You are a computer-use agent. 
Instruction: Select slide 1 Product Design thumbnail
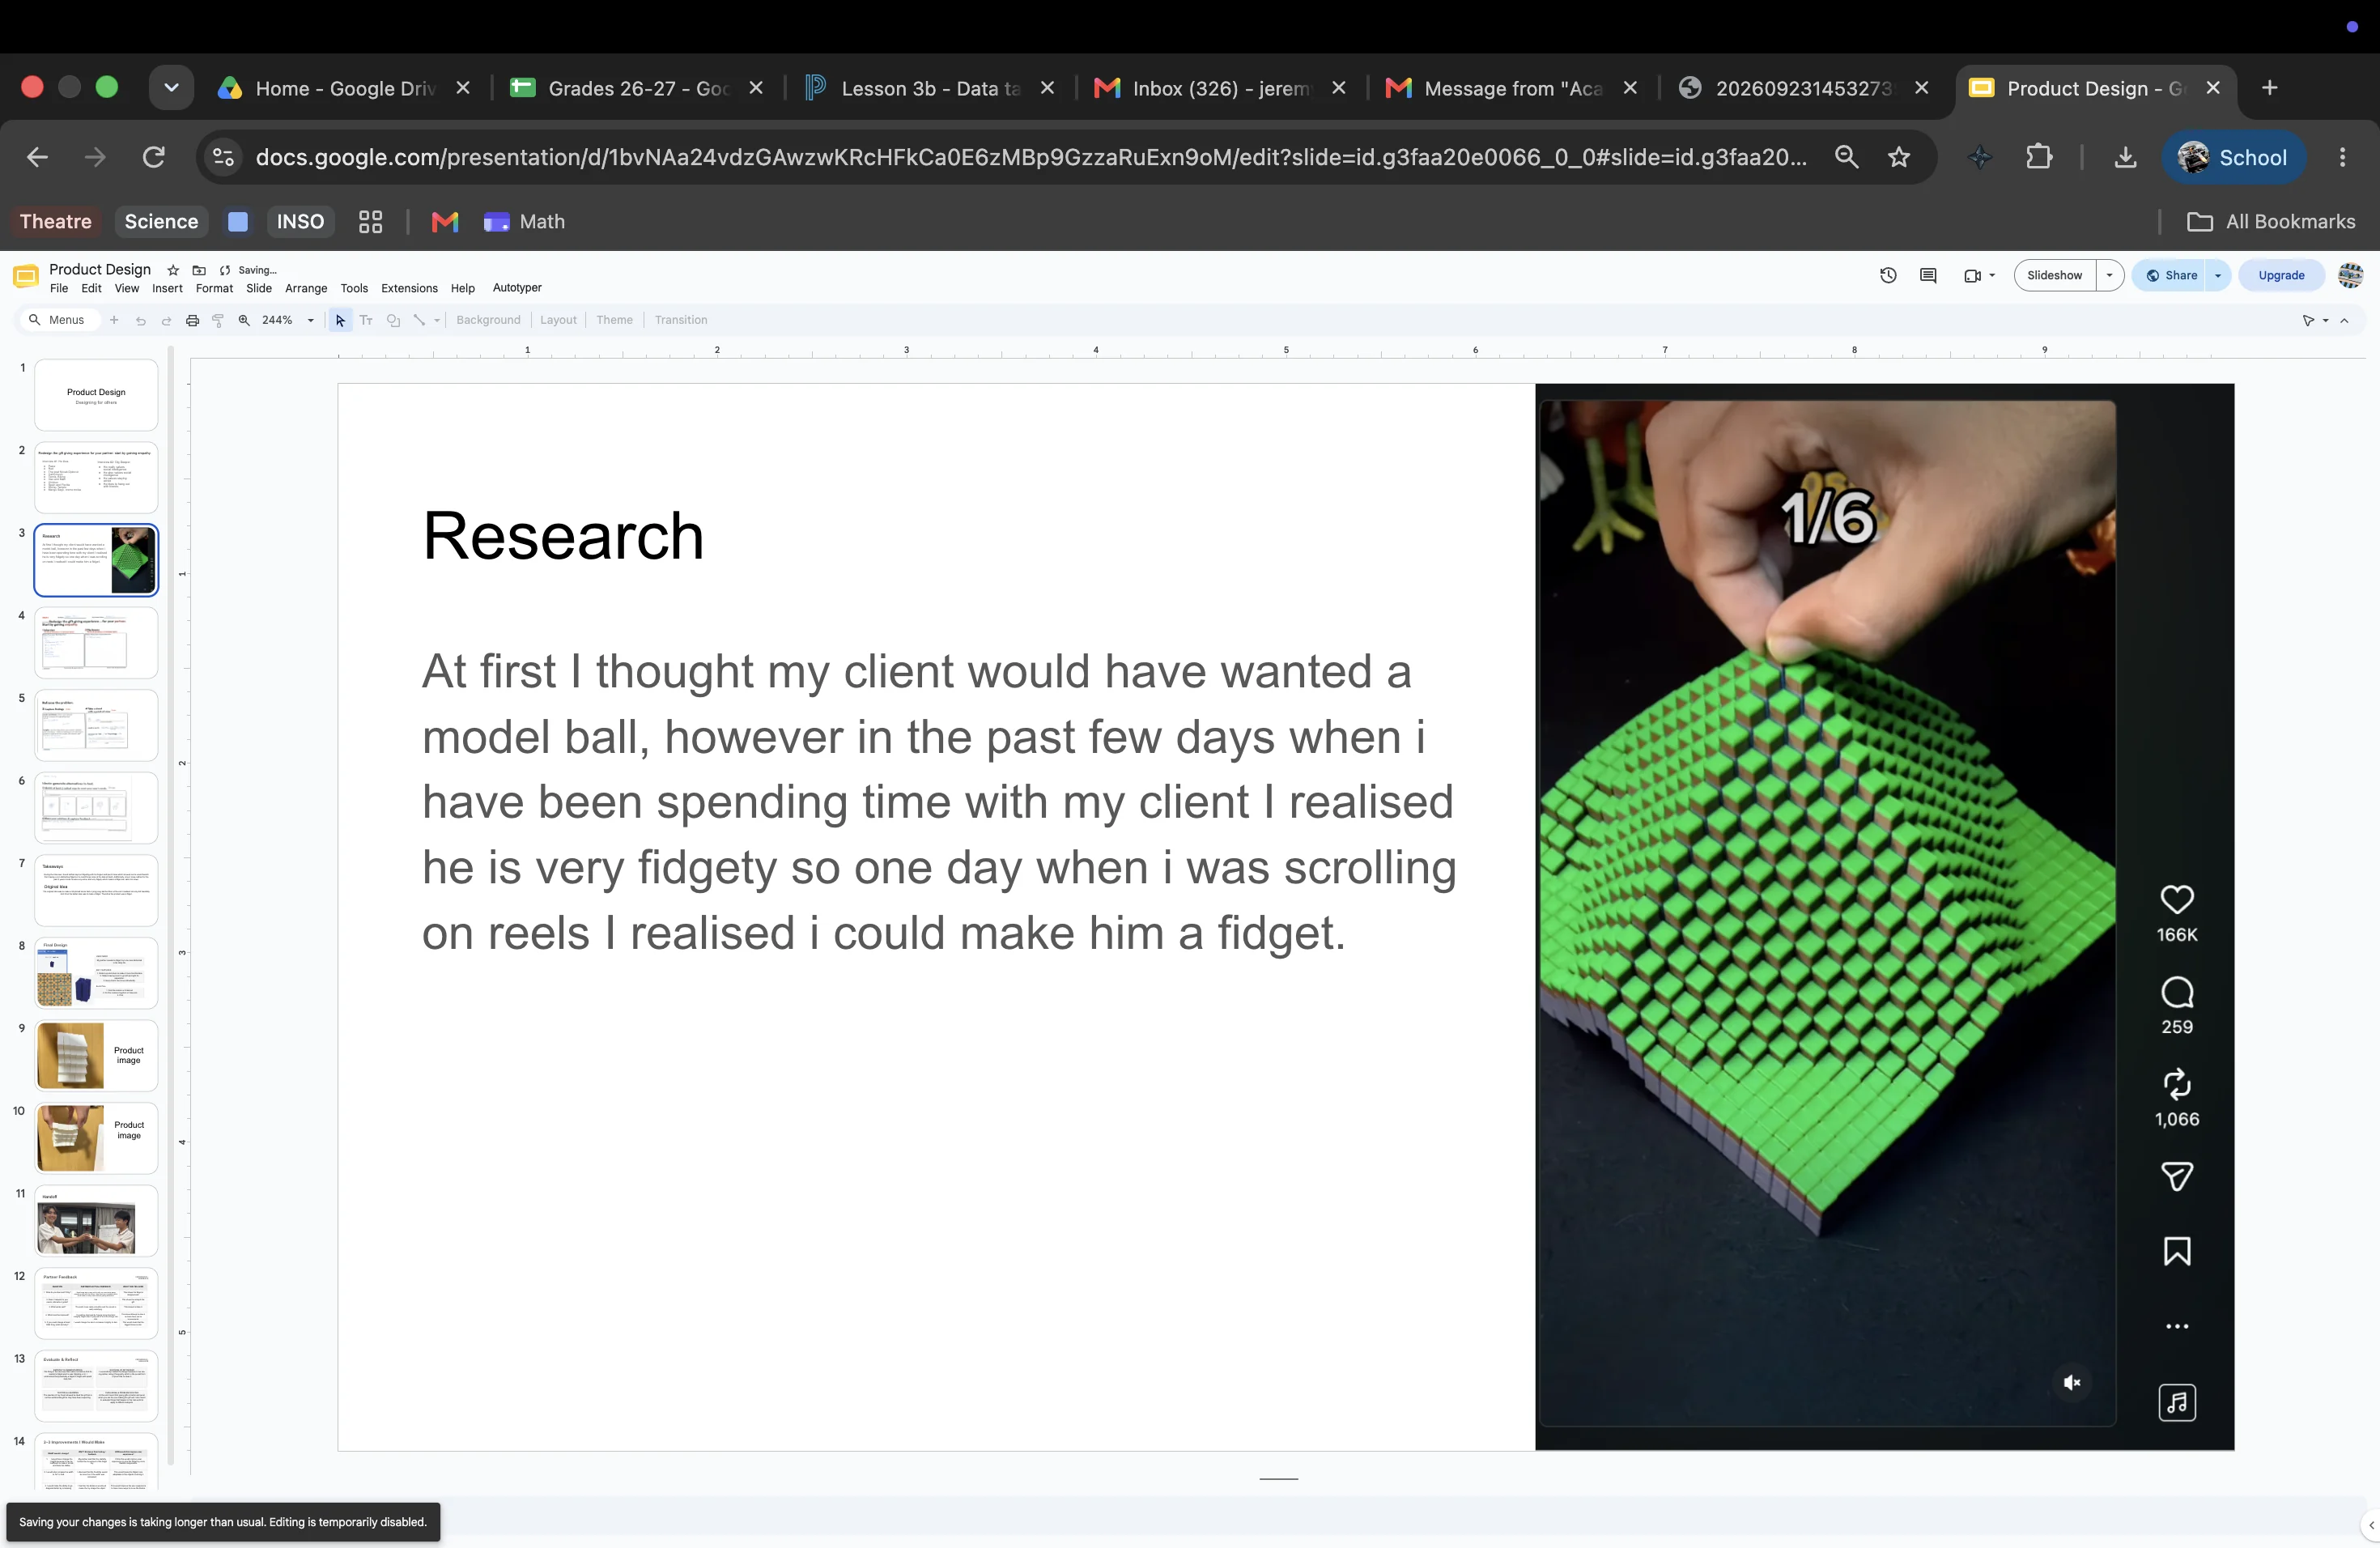[x=96, y=394]
